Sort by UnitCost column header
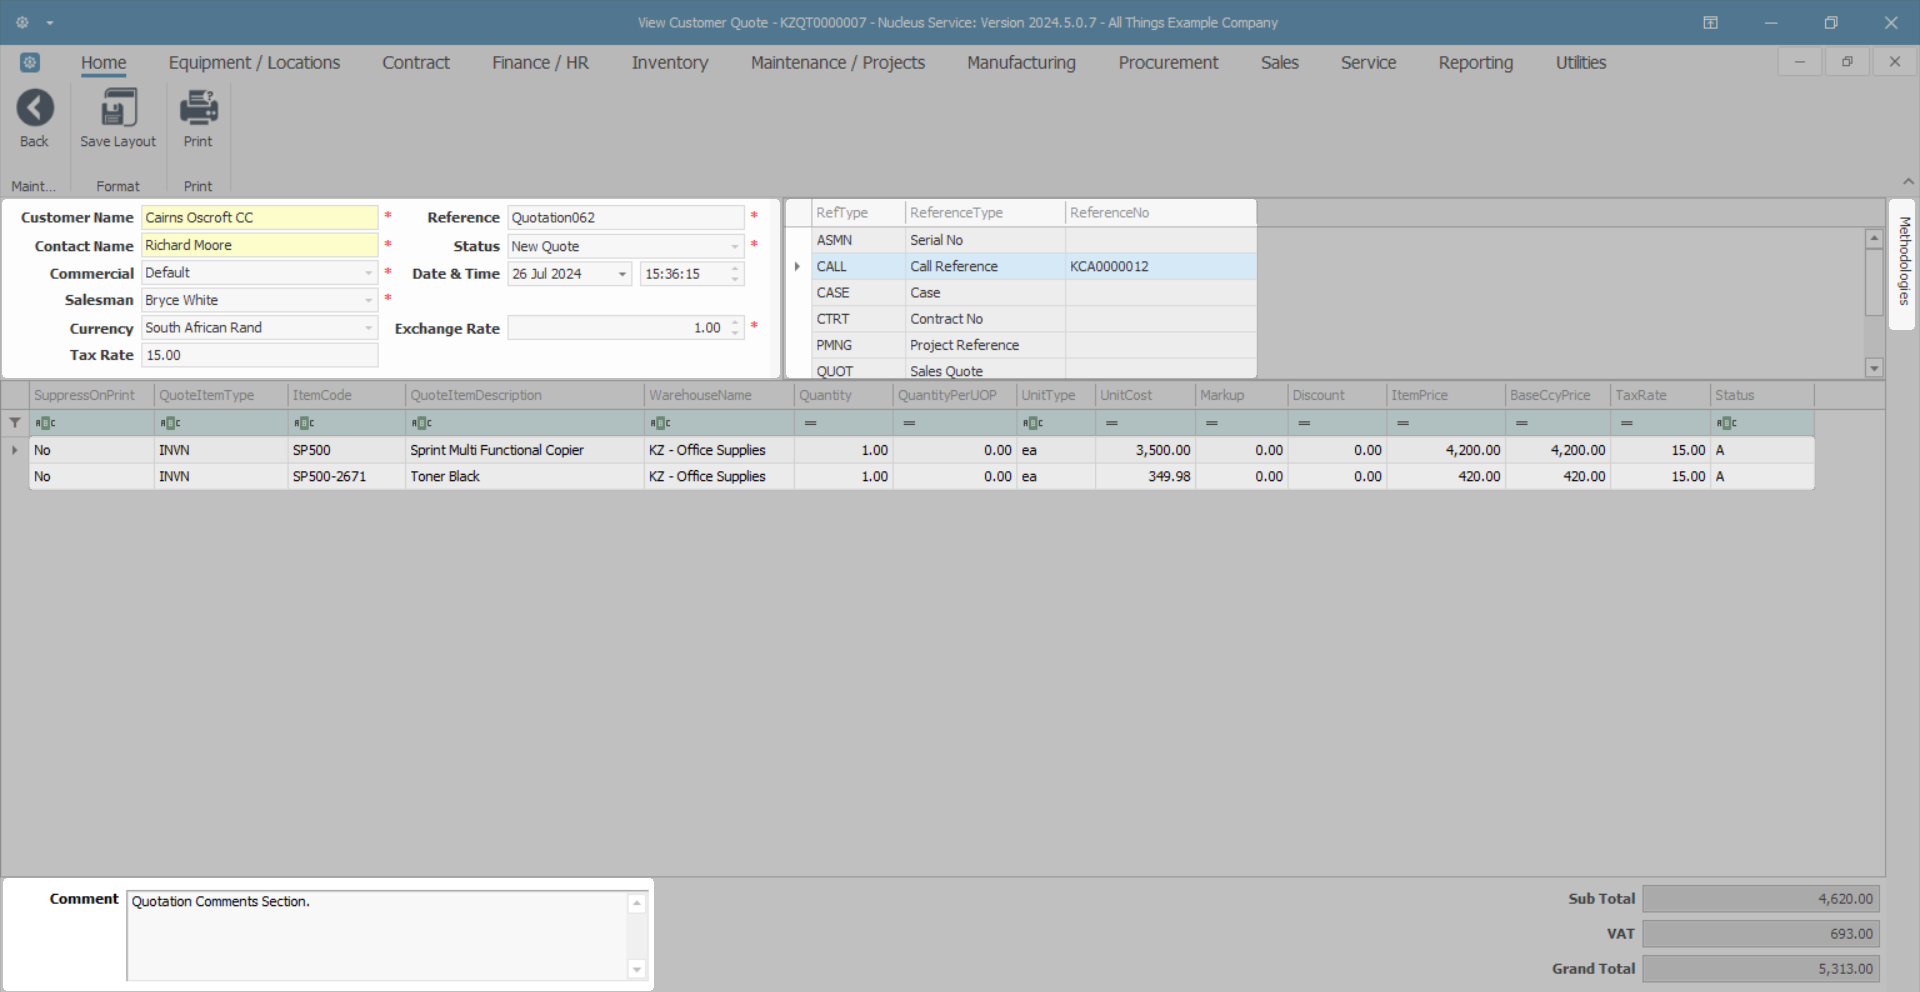The width and height of the screenshot is (1920, 992). click(1145, 395)
